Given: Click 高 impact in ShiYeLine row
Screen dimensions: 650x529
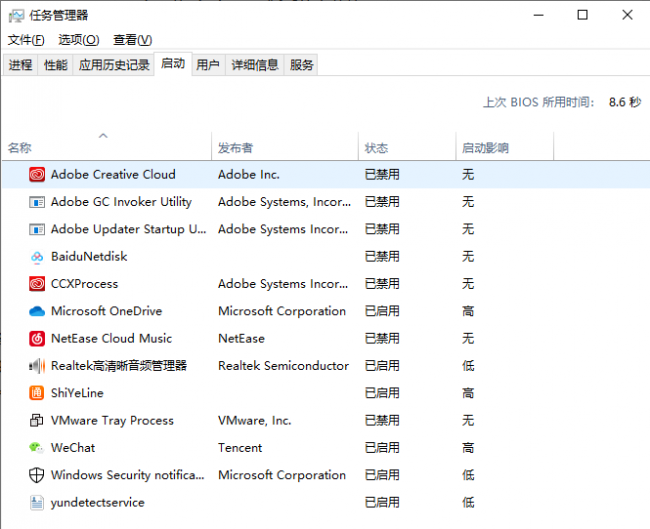Looking at the screenshot, I should coord(468,393).
